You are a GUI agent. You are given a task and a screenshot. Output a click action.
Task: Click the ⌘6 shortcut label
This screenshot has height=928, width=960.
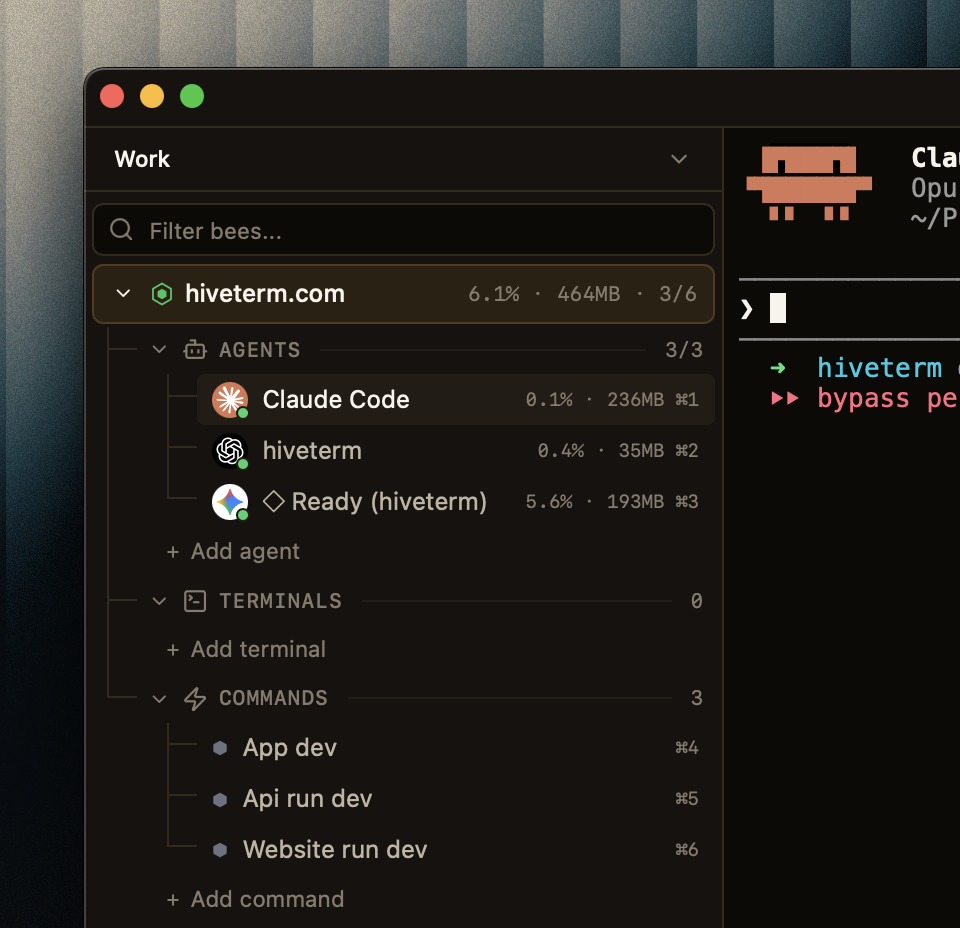(686, 850)
